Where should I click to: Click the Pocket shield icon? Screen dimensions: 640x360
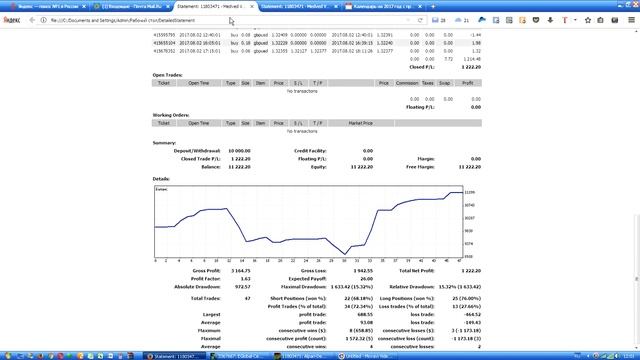536,20
